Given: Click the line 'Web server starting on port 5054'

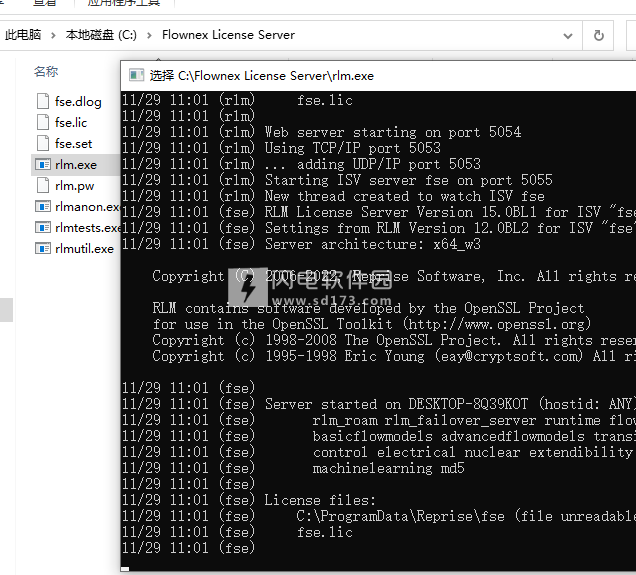Looking at the screenshot, I should coord(393,132).
